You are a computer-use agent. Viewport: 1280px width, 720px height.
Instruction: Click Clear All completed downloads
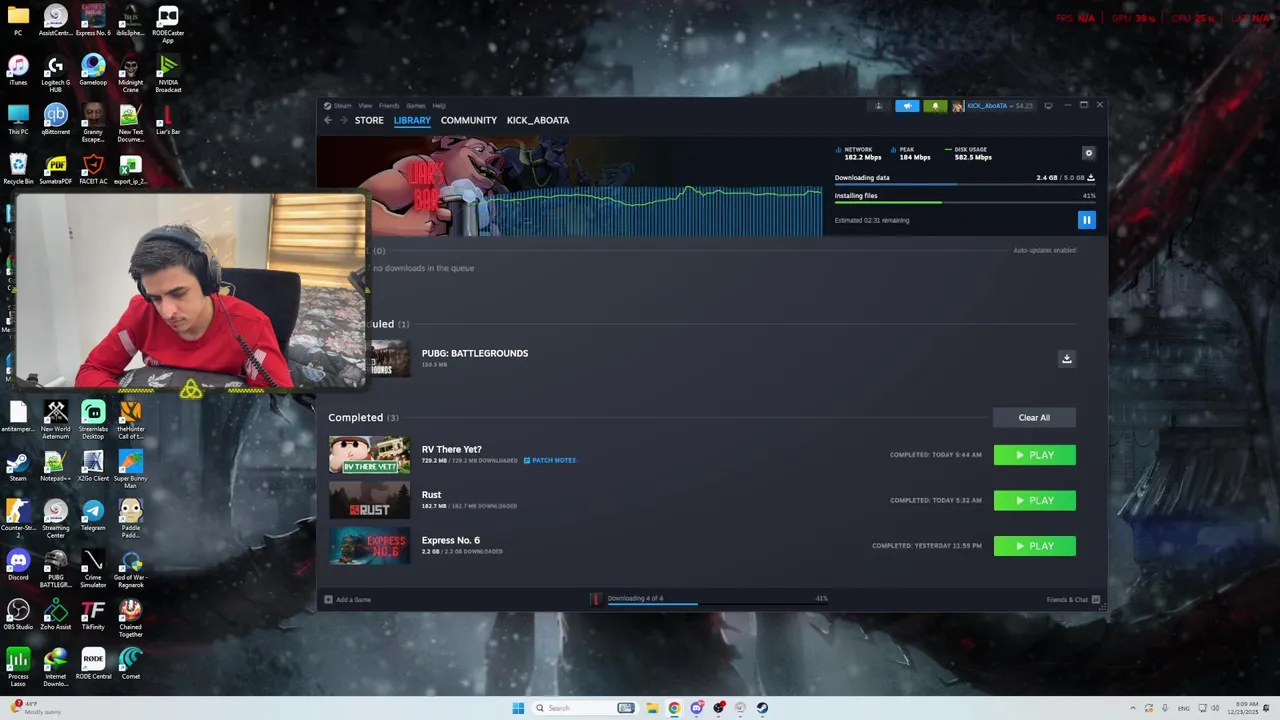click(x=1034, y=418)
